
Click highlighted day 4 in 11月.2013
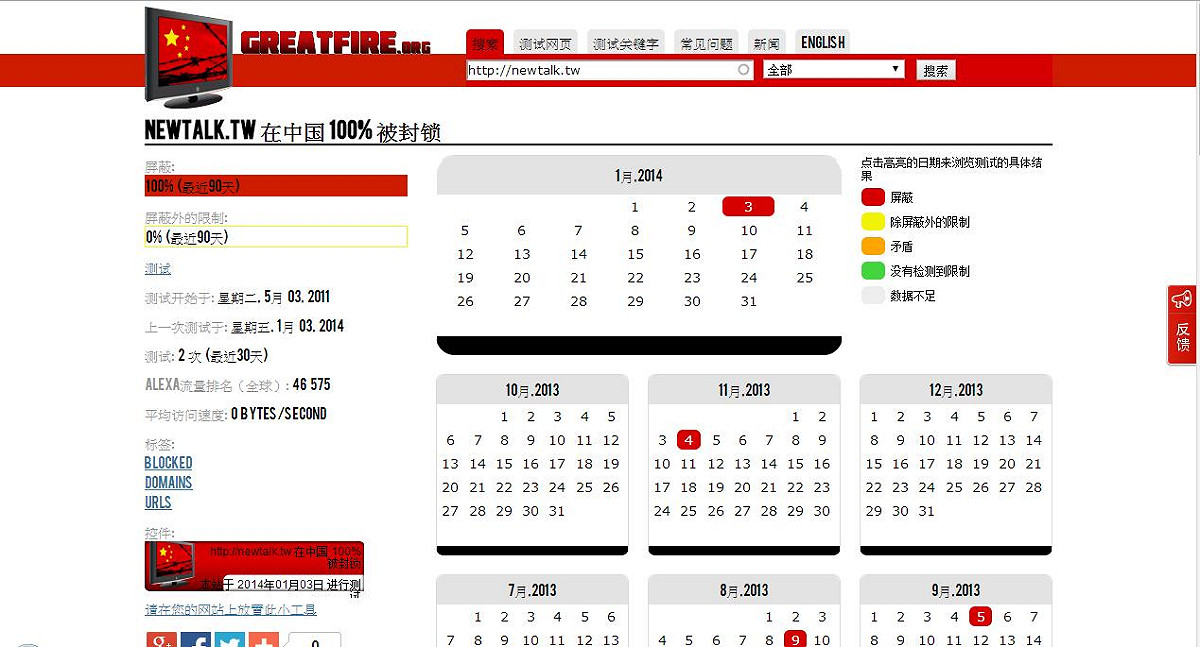(x=688, y=440)
